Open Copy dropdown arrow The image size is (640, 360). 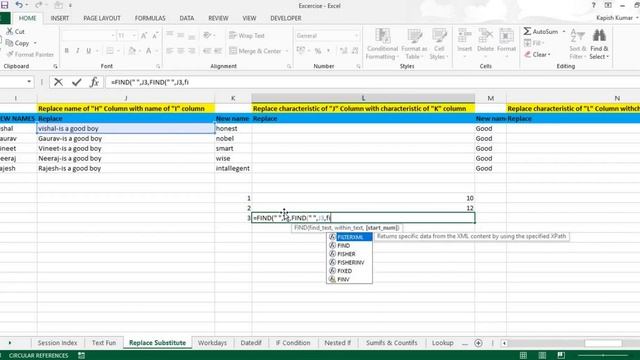(35, 43)
